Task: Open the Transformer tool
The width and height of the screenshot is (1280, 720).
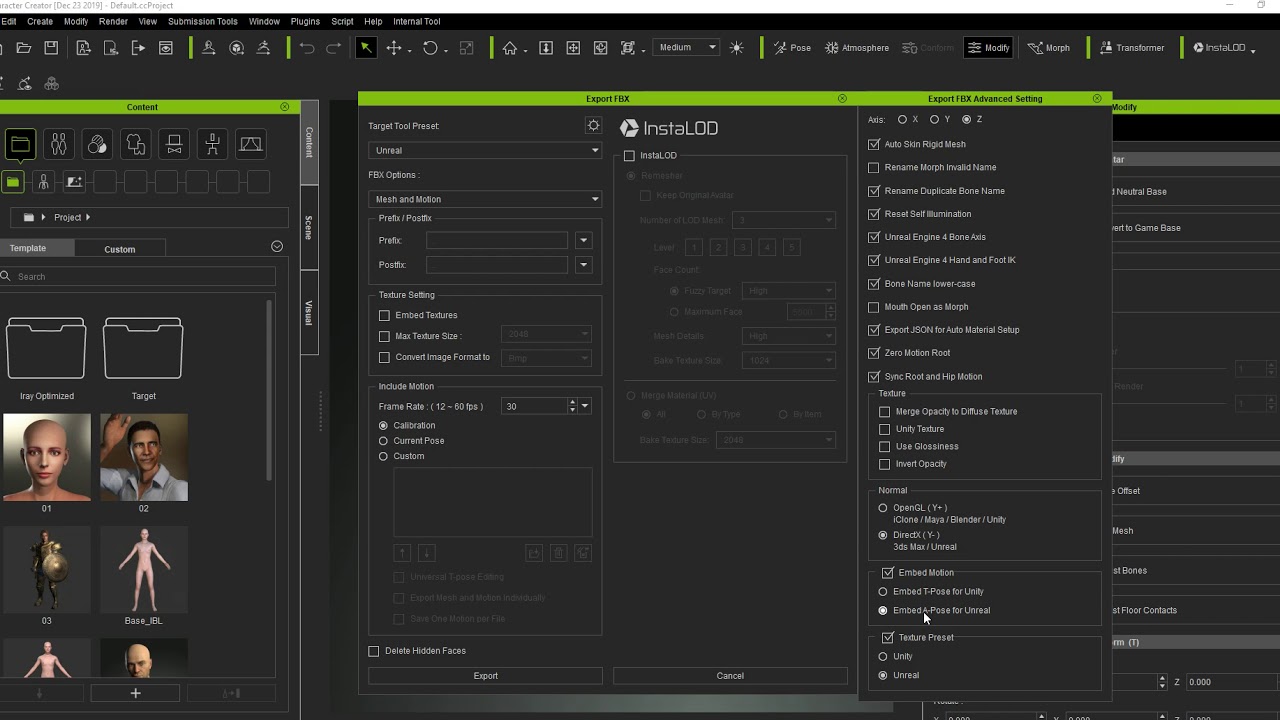Action: [1132, 47]
